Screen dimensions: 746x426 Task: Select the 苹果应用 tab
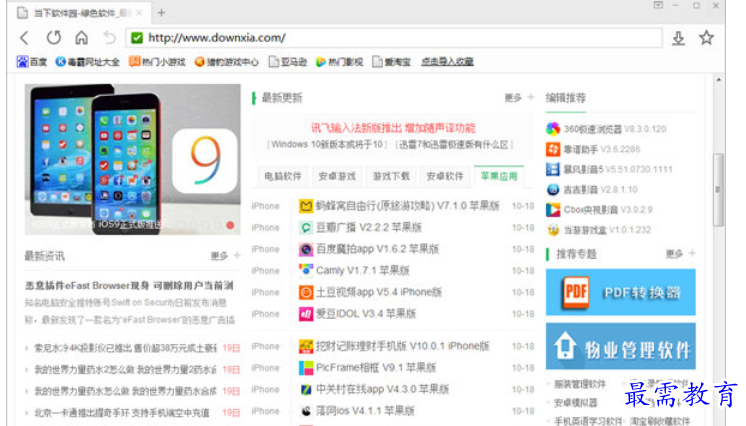[499, 176]
